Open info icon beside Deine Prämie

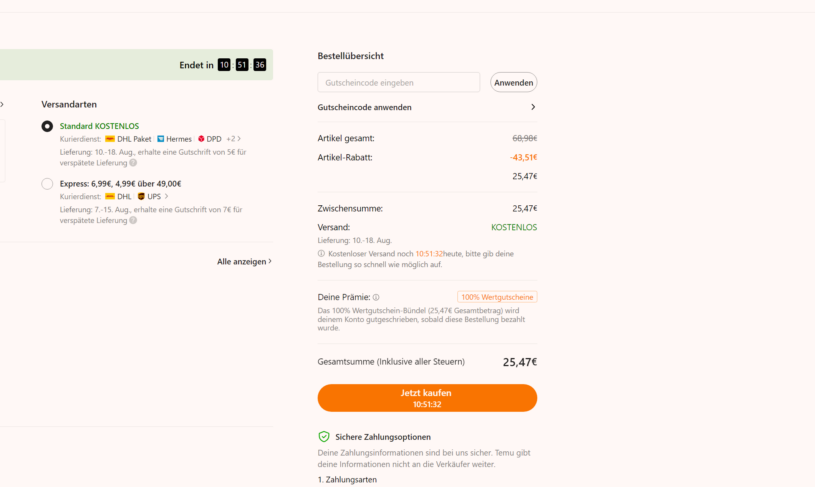point(376,297)
